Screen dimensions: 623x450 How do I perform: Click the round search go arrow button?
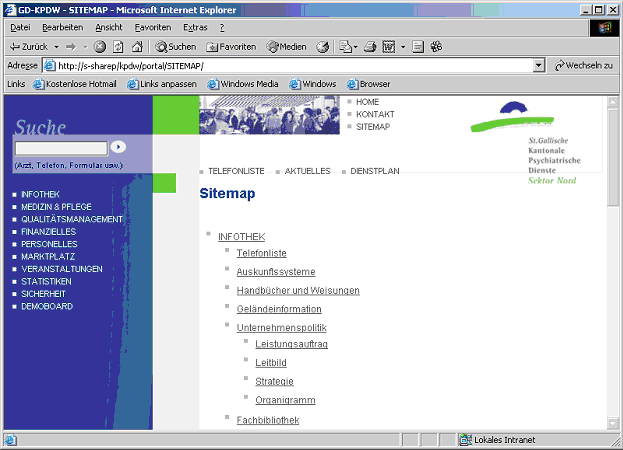[x=118, y=147]
